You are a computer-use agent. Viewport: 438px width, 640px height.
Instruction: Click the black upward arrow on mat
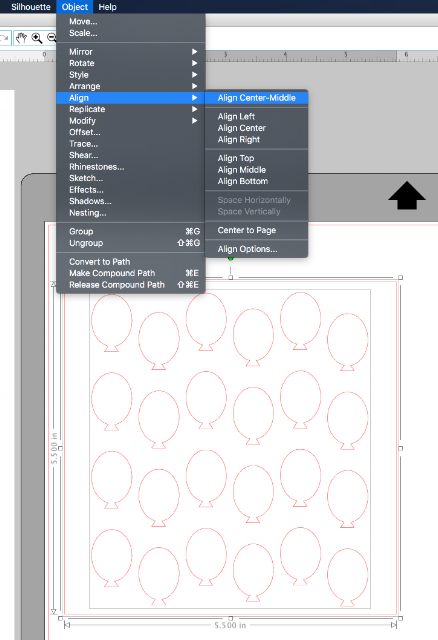[x=407, y=196]
